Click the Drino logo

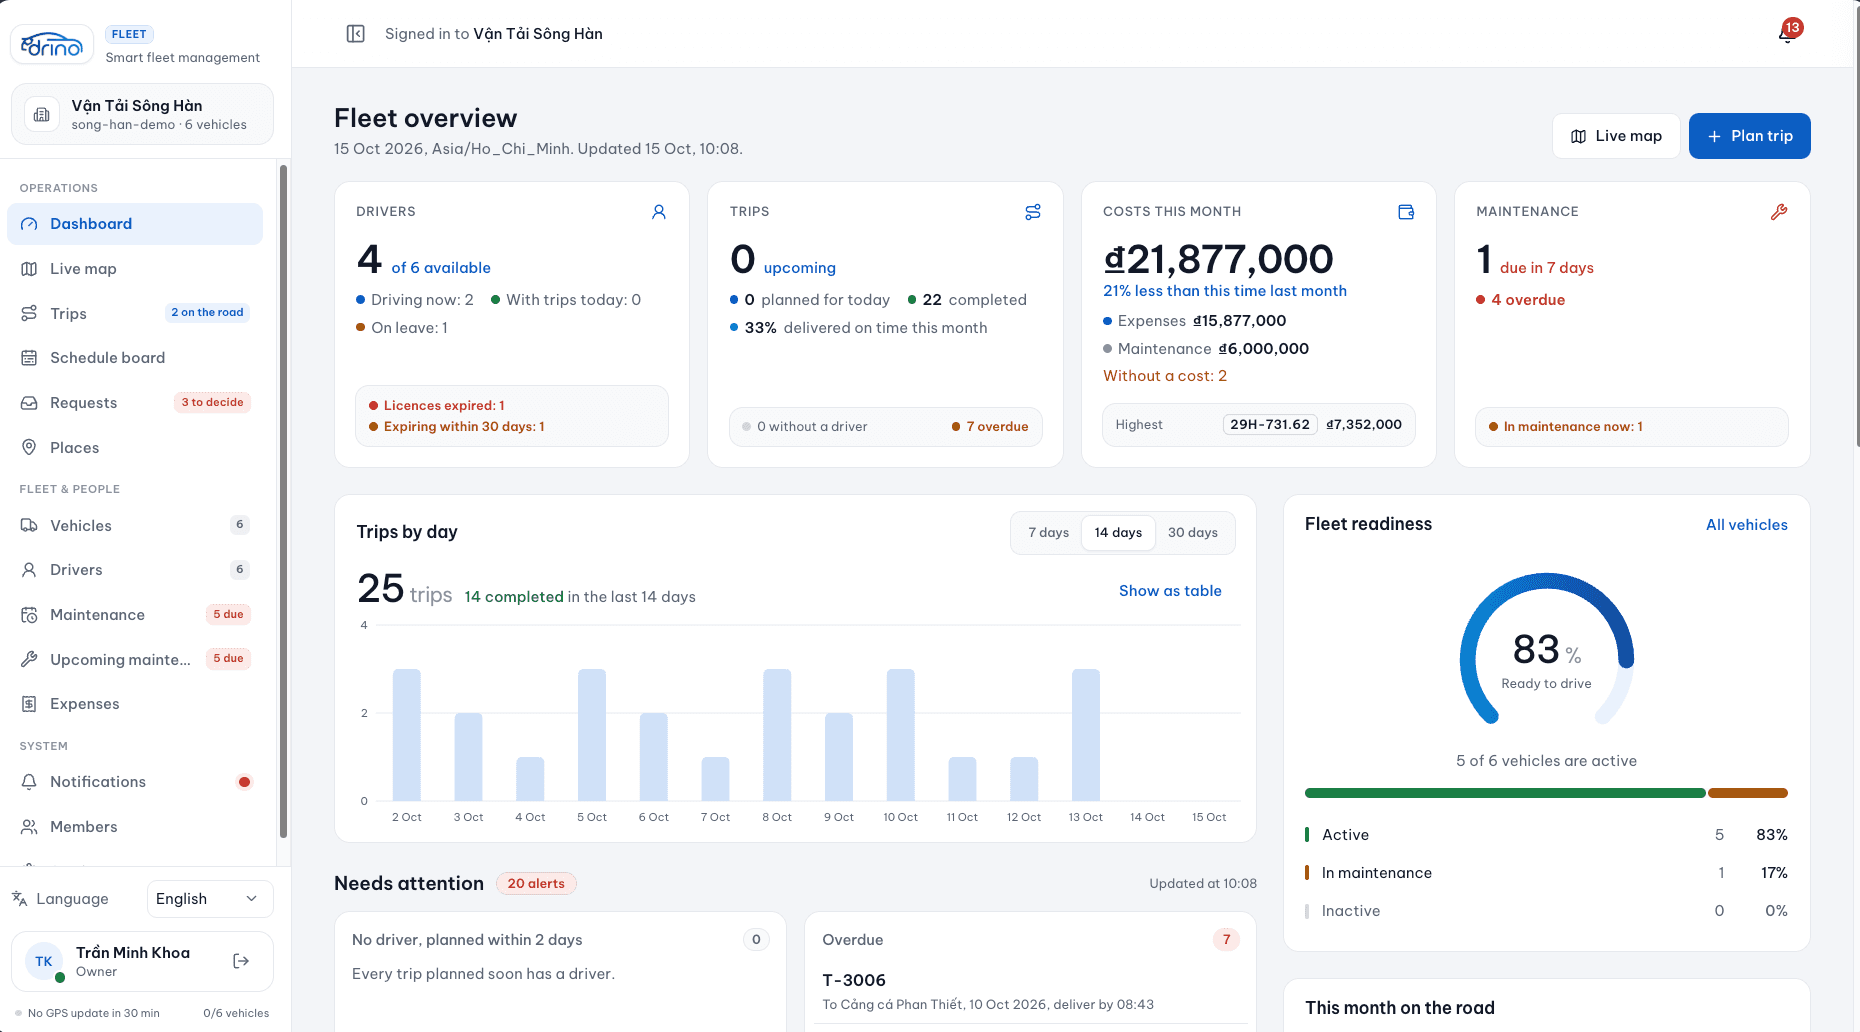point(52,45)
